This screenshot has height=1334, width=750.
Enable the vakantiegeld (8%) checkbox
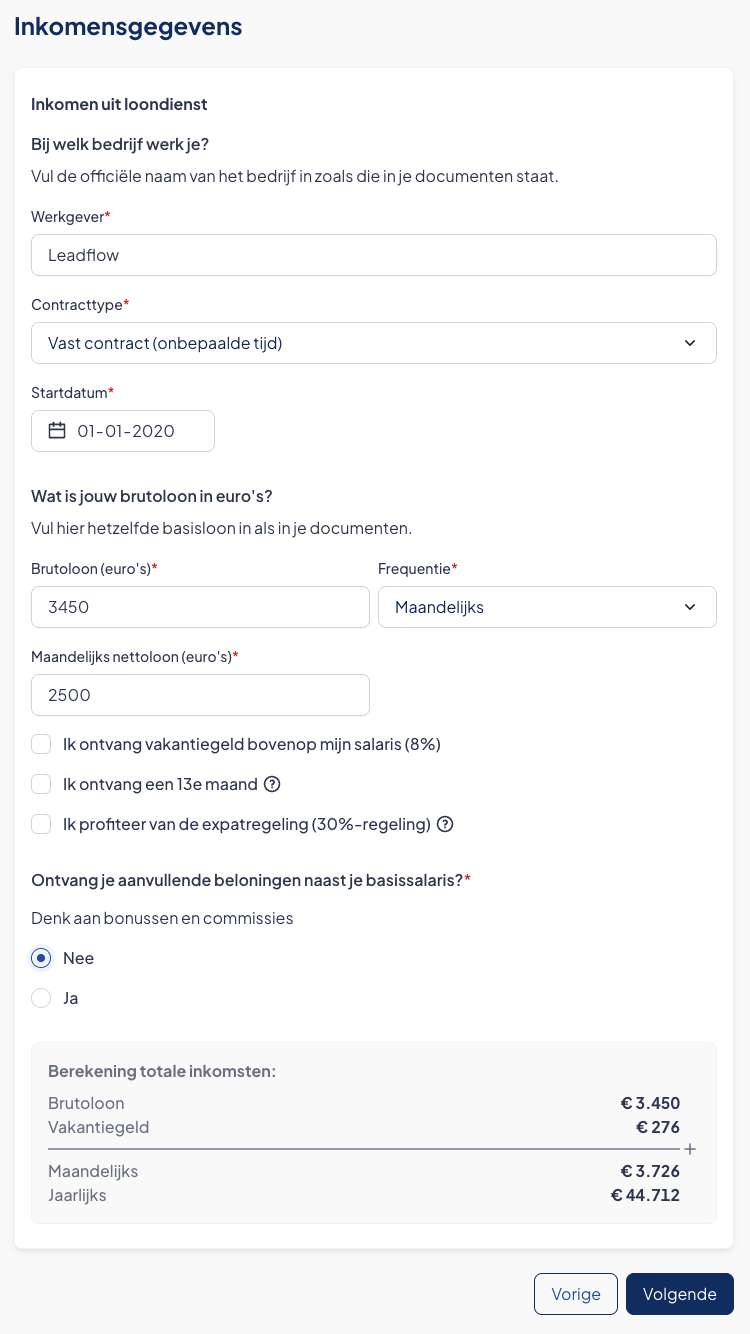point(41,744)
